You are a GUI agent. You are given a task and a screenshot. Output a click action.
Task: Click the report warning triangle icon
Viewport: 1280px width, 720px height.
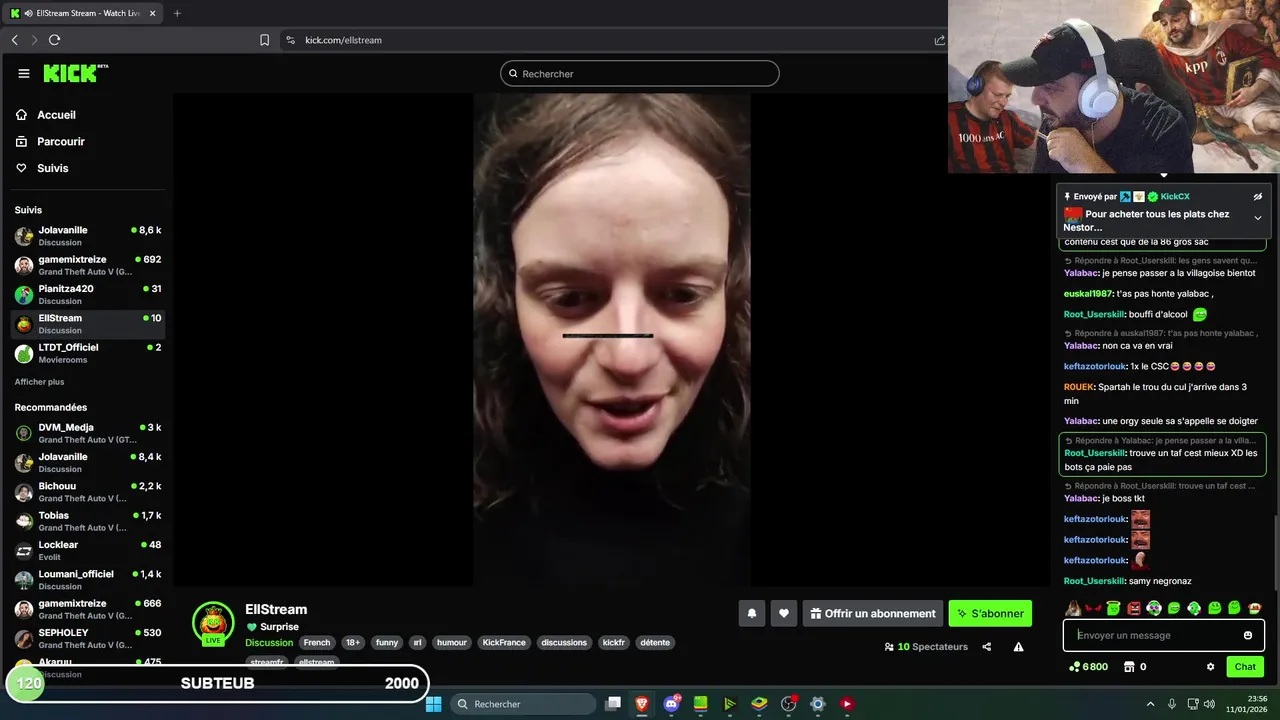tap(1018, 647)
